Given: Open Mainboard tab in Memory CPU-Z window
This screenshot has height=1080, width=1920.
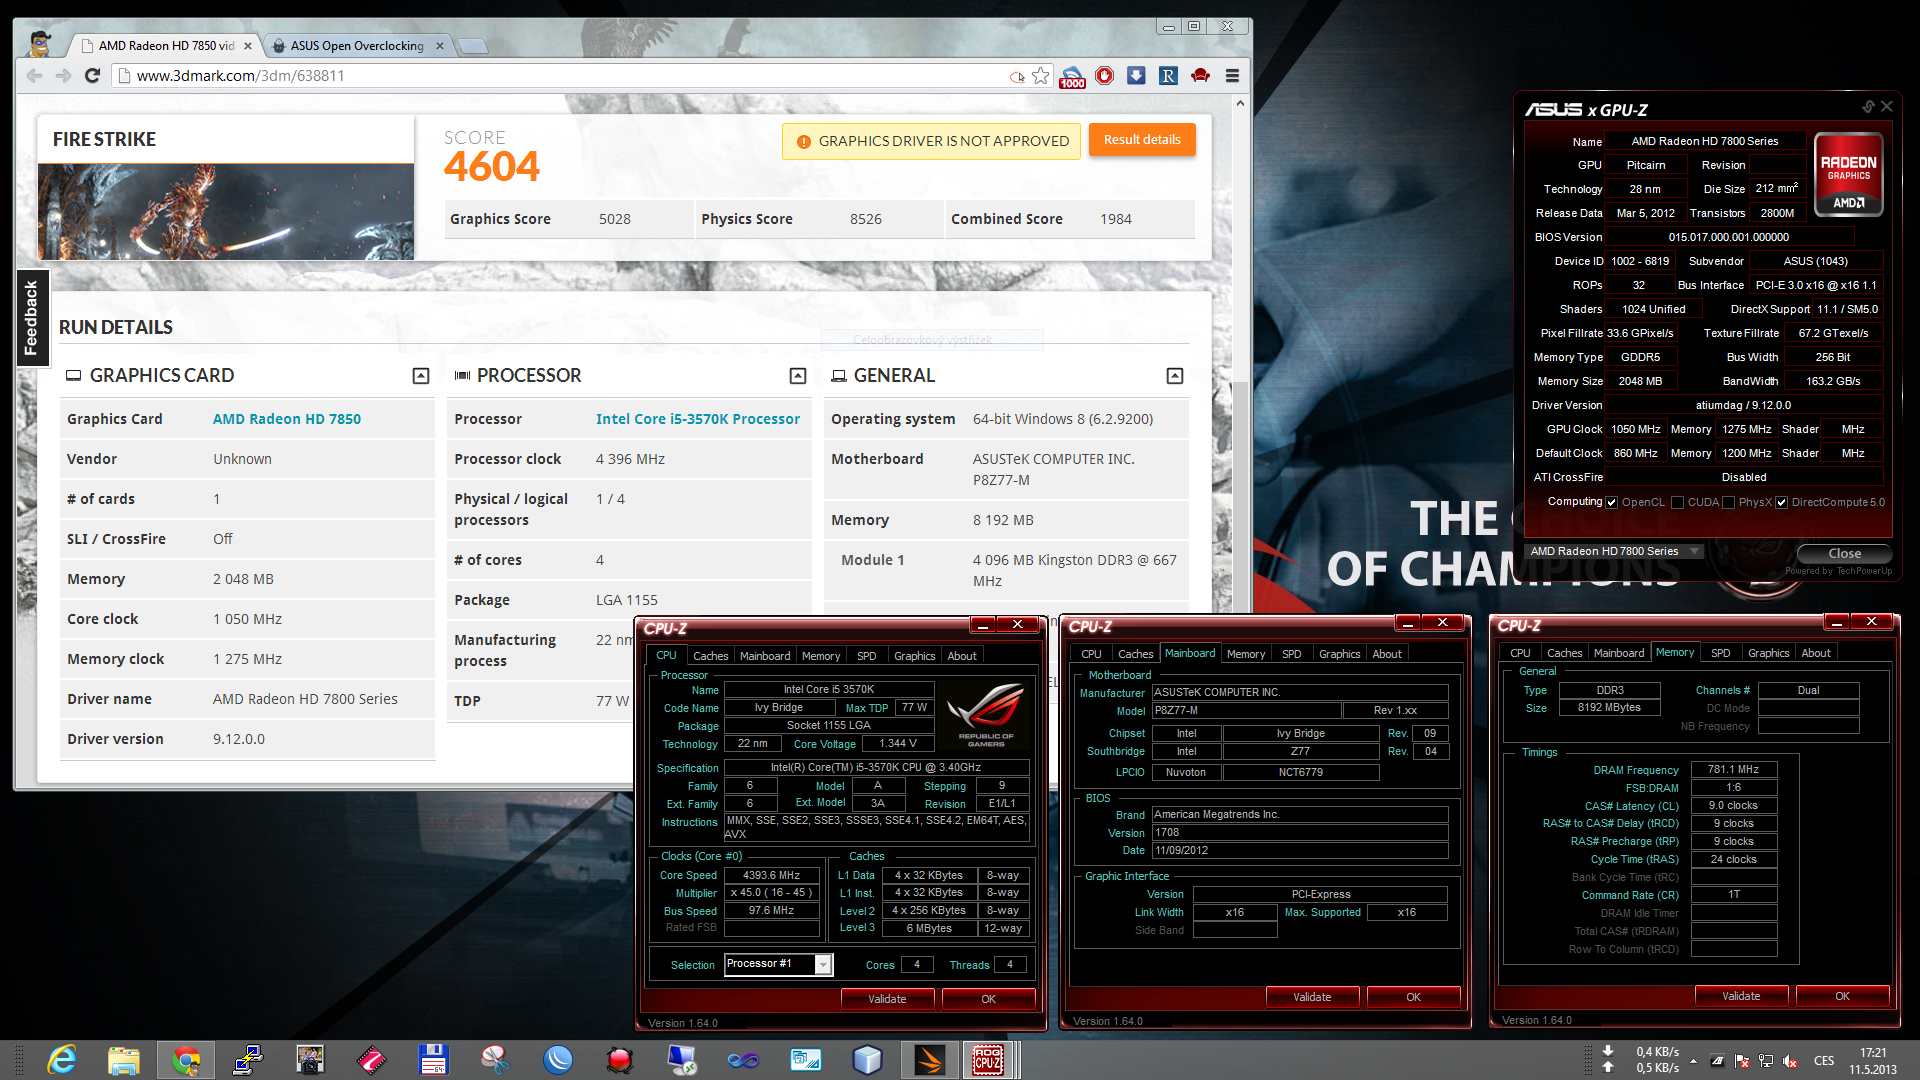Looking at the screenshot, I should tap(1619, 653).
